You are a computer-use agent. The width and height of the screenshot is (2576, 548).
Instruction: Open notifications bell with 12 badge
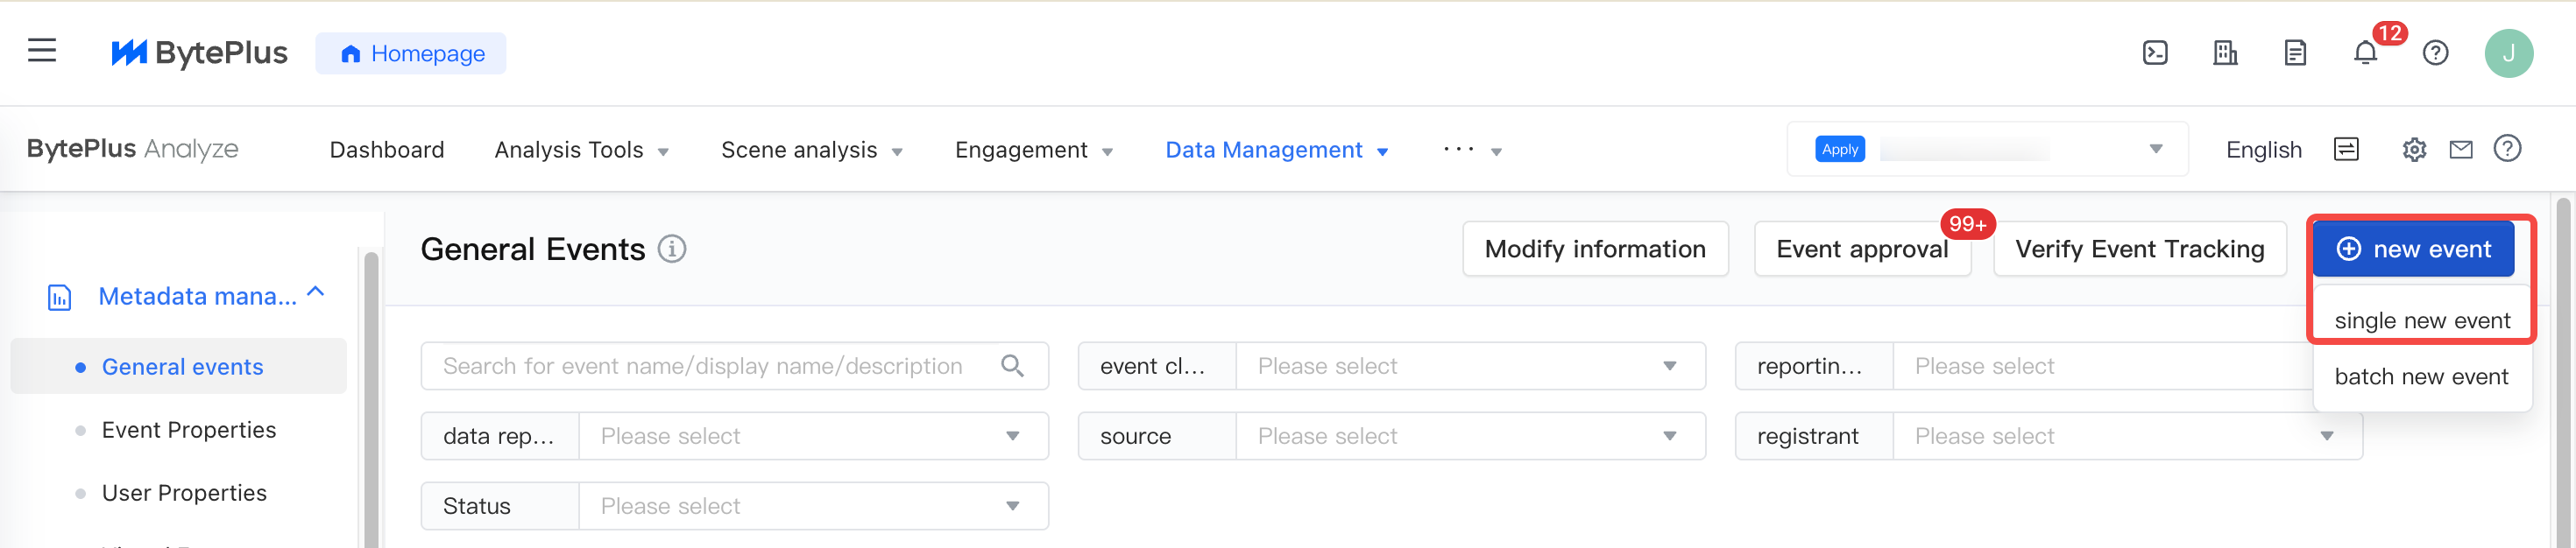click(2365, 53)
